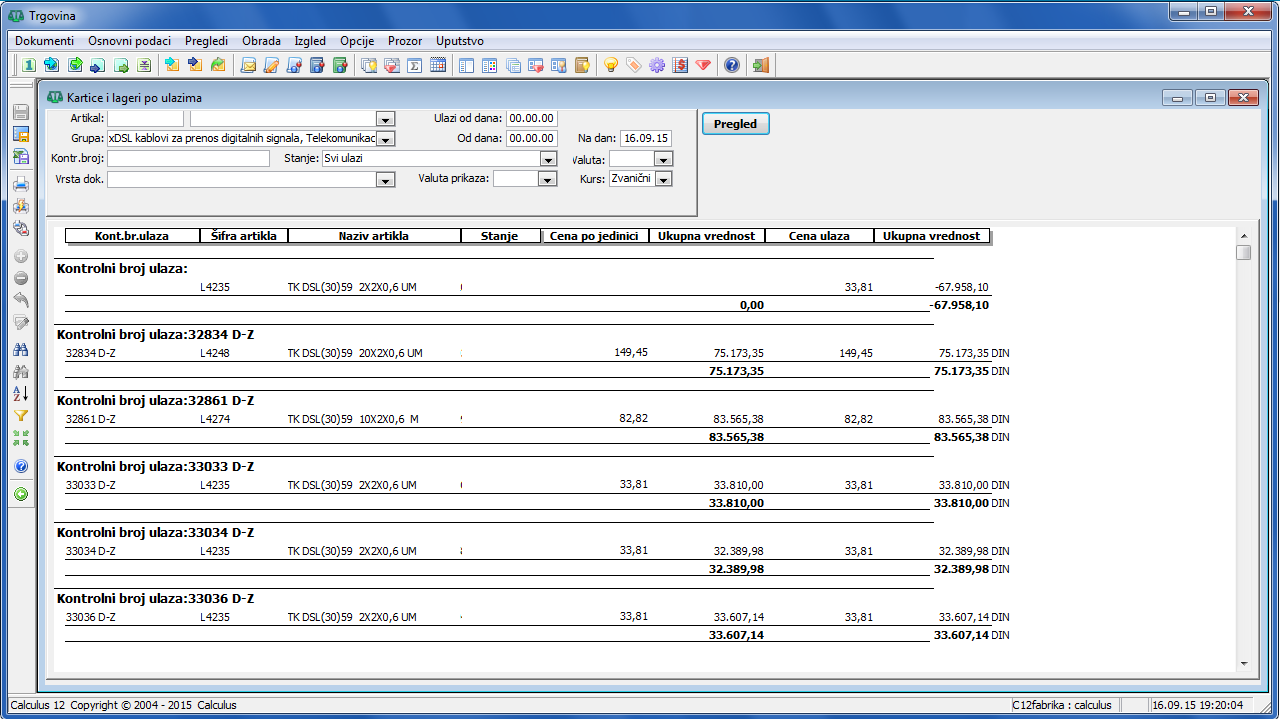Open the Stanje dropdown list
1280x719 pixels.
coord(547,159)
